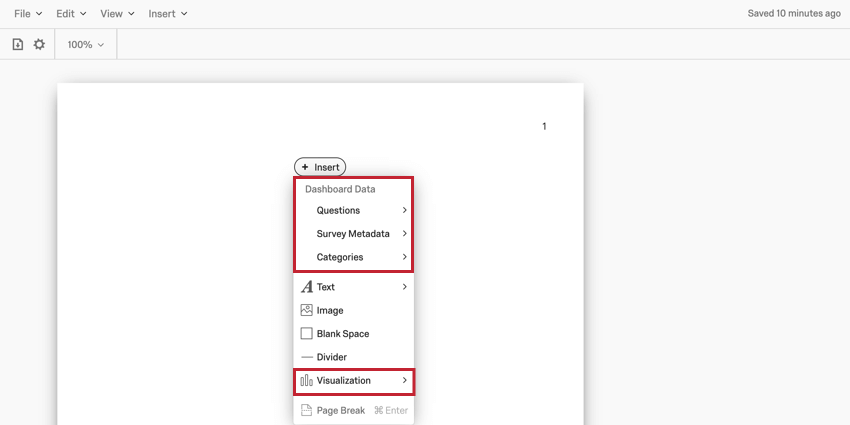The height and width of the screenshot is (425, 850).
Task: Expand the Text submenu chevron
Action: pos(404,287)
